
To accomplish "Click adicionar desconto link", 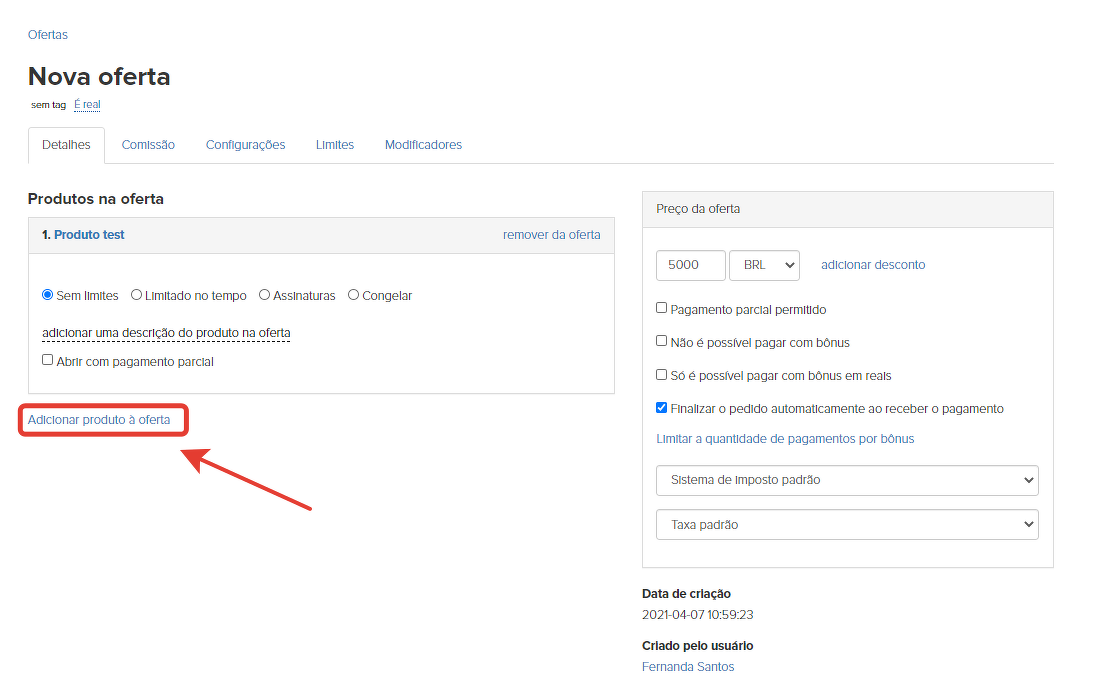I will 873,265.
